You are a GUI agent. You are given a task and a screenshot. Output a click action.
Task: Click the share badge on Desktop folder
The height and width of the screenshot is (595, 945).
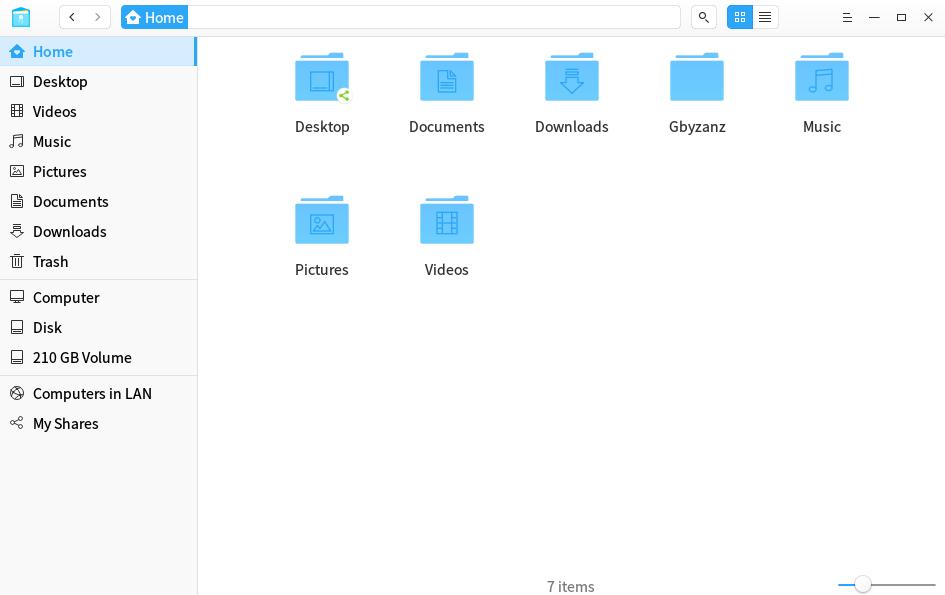click(344, 95)
